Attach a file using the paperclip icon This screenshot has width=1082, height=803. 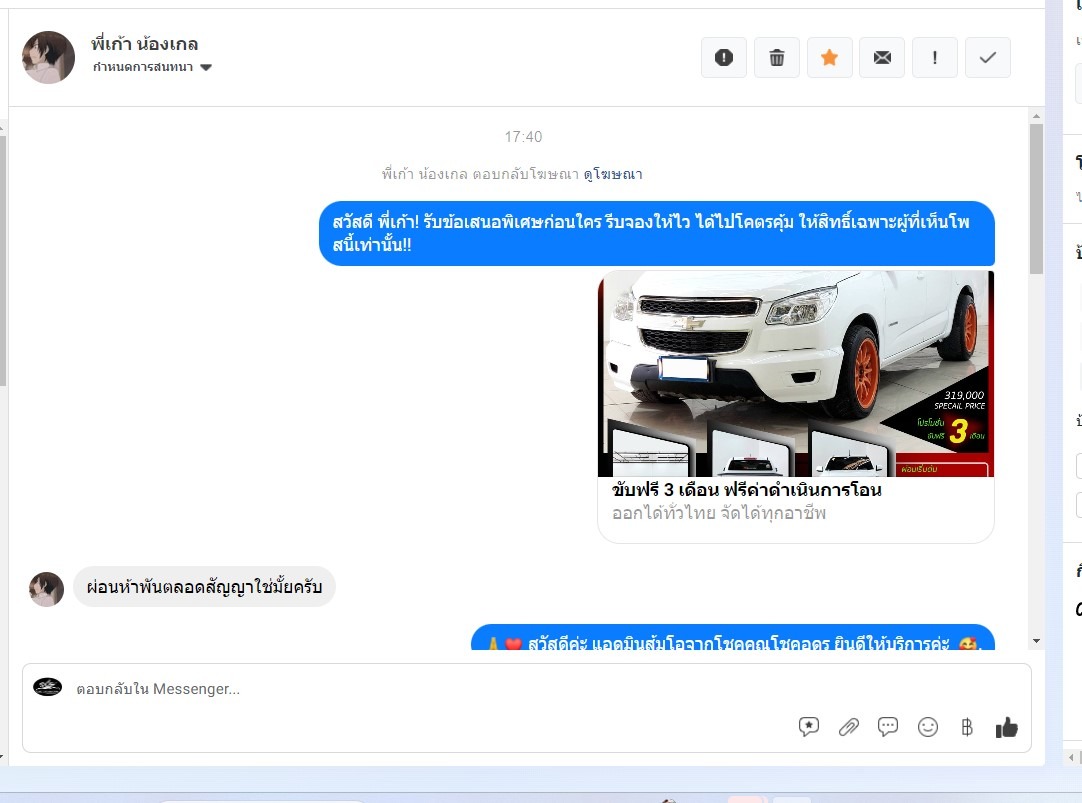point(849,727)
